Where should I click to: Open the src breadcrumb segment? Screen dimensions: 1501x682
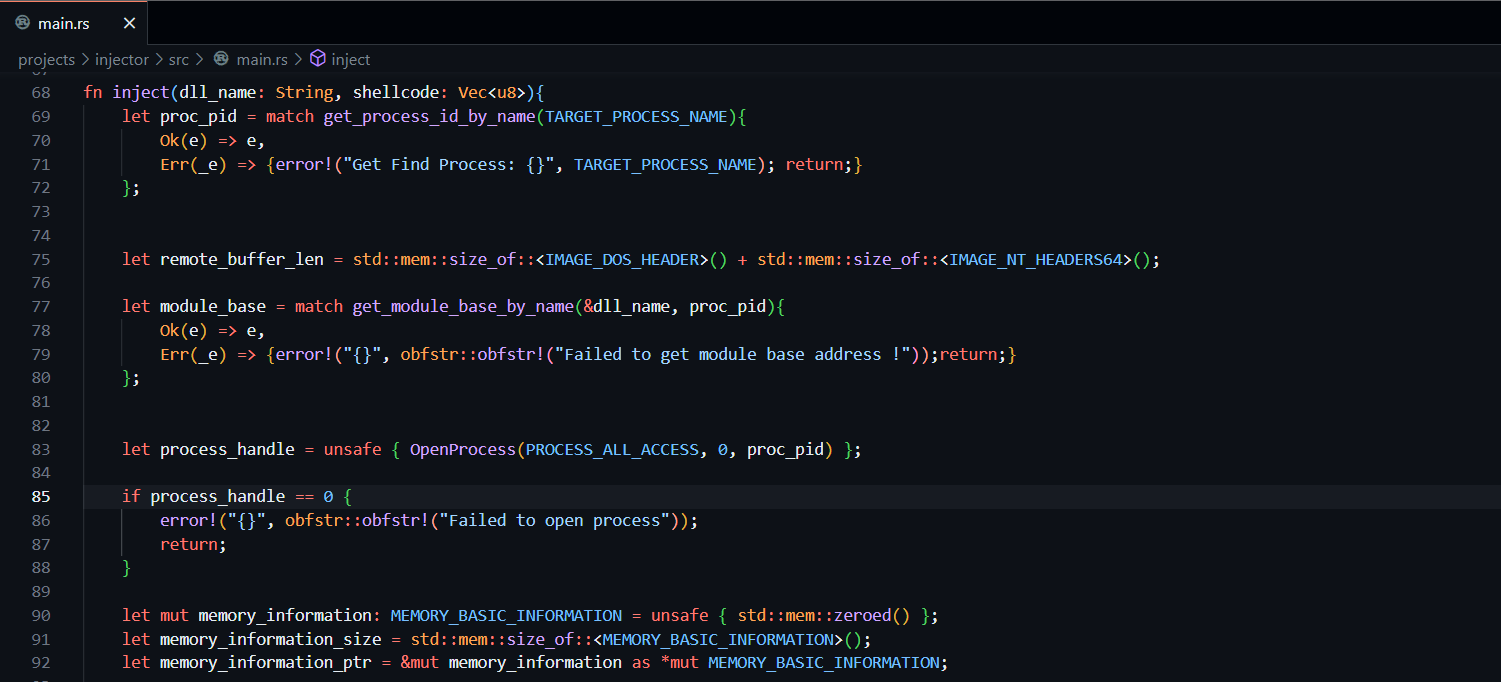[178, 60]
